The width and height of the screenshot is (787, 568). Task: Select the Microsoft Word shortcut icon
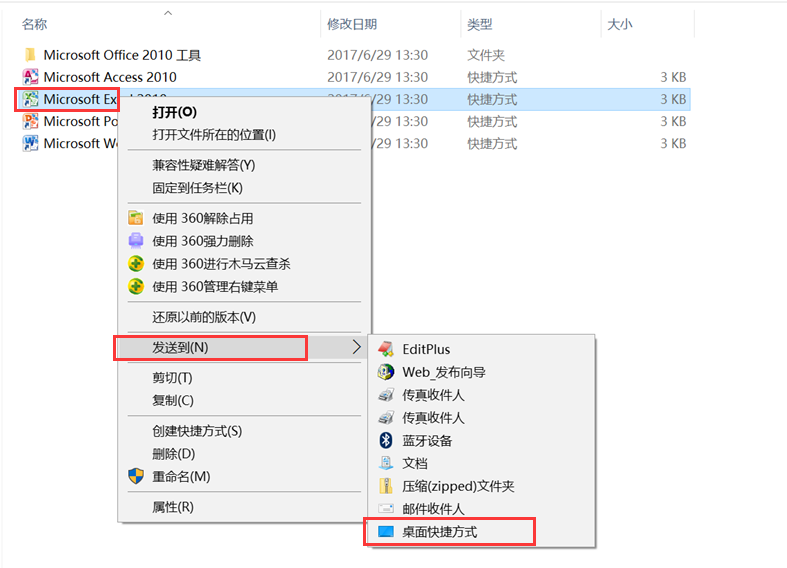point(30,143)
